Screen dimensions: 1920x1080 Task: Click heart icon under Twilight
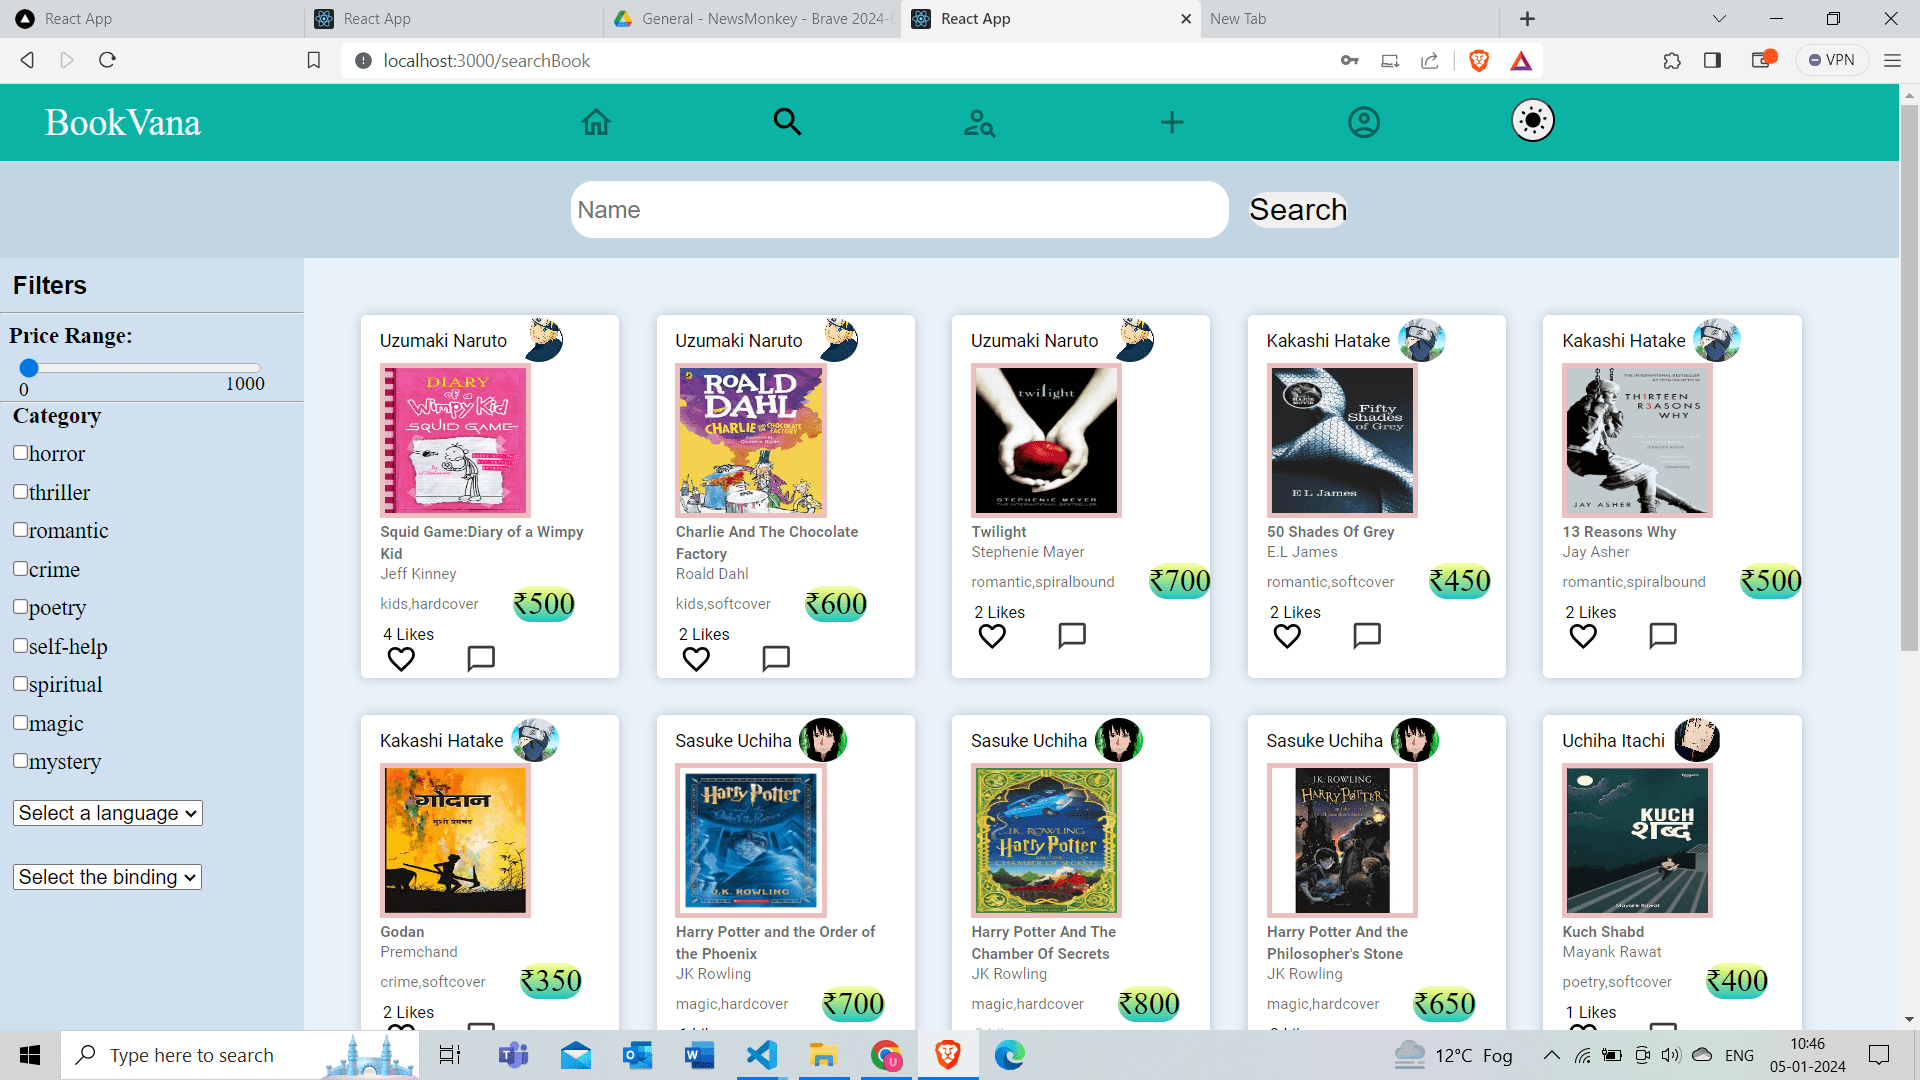[992, 636]
